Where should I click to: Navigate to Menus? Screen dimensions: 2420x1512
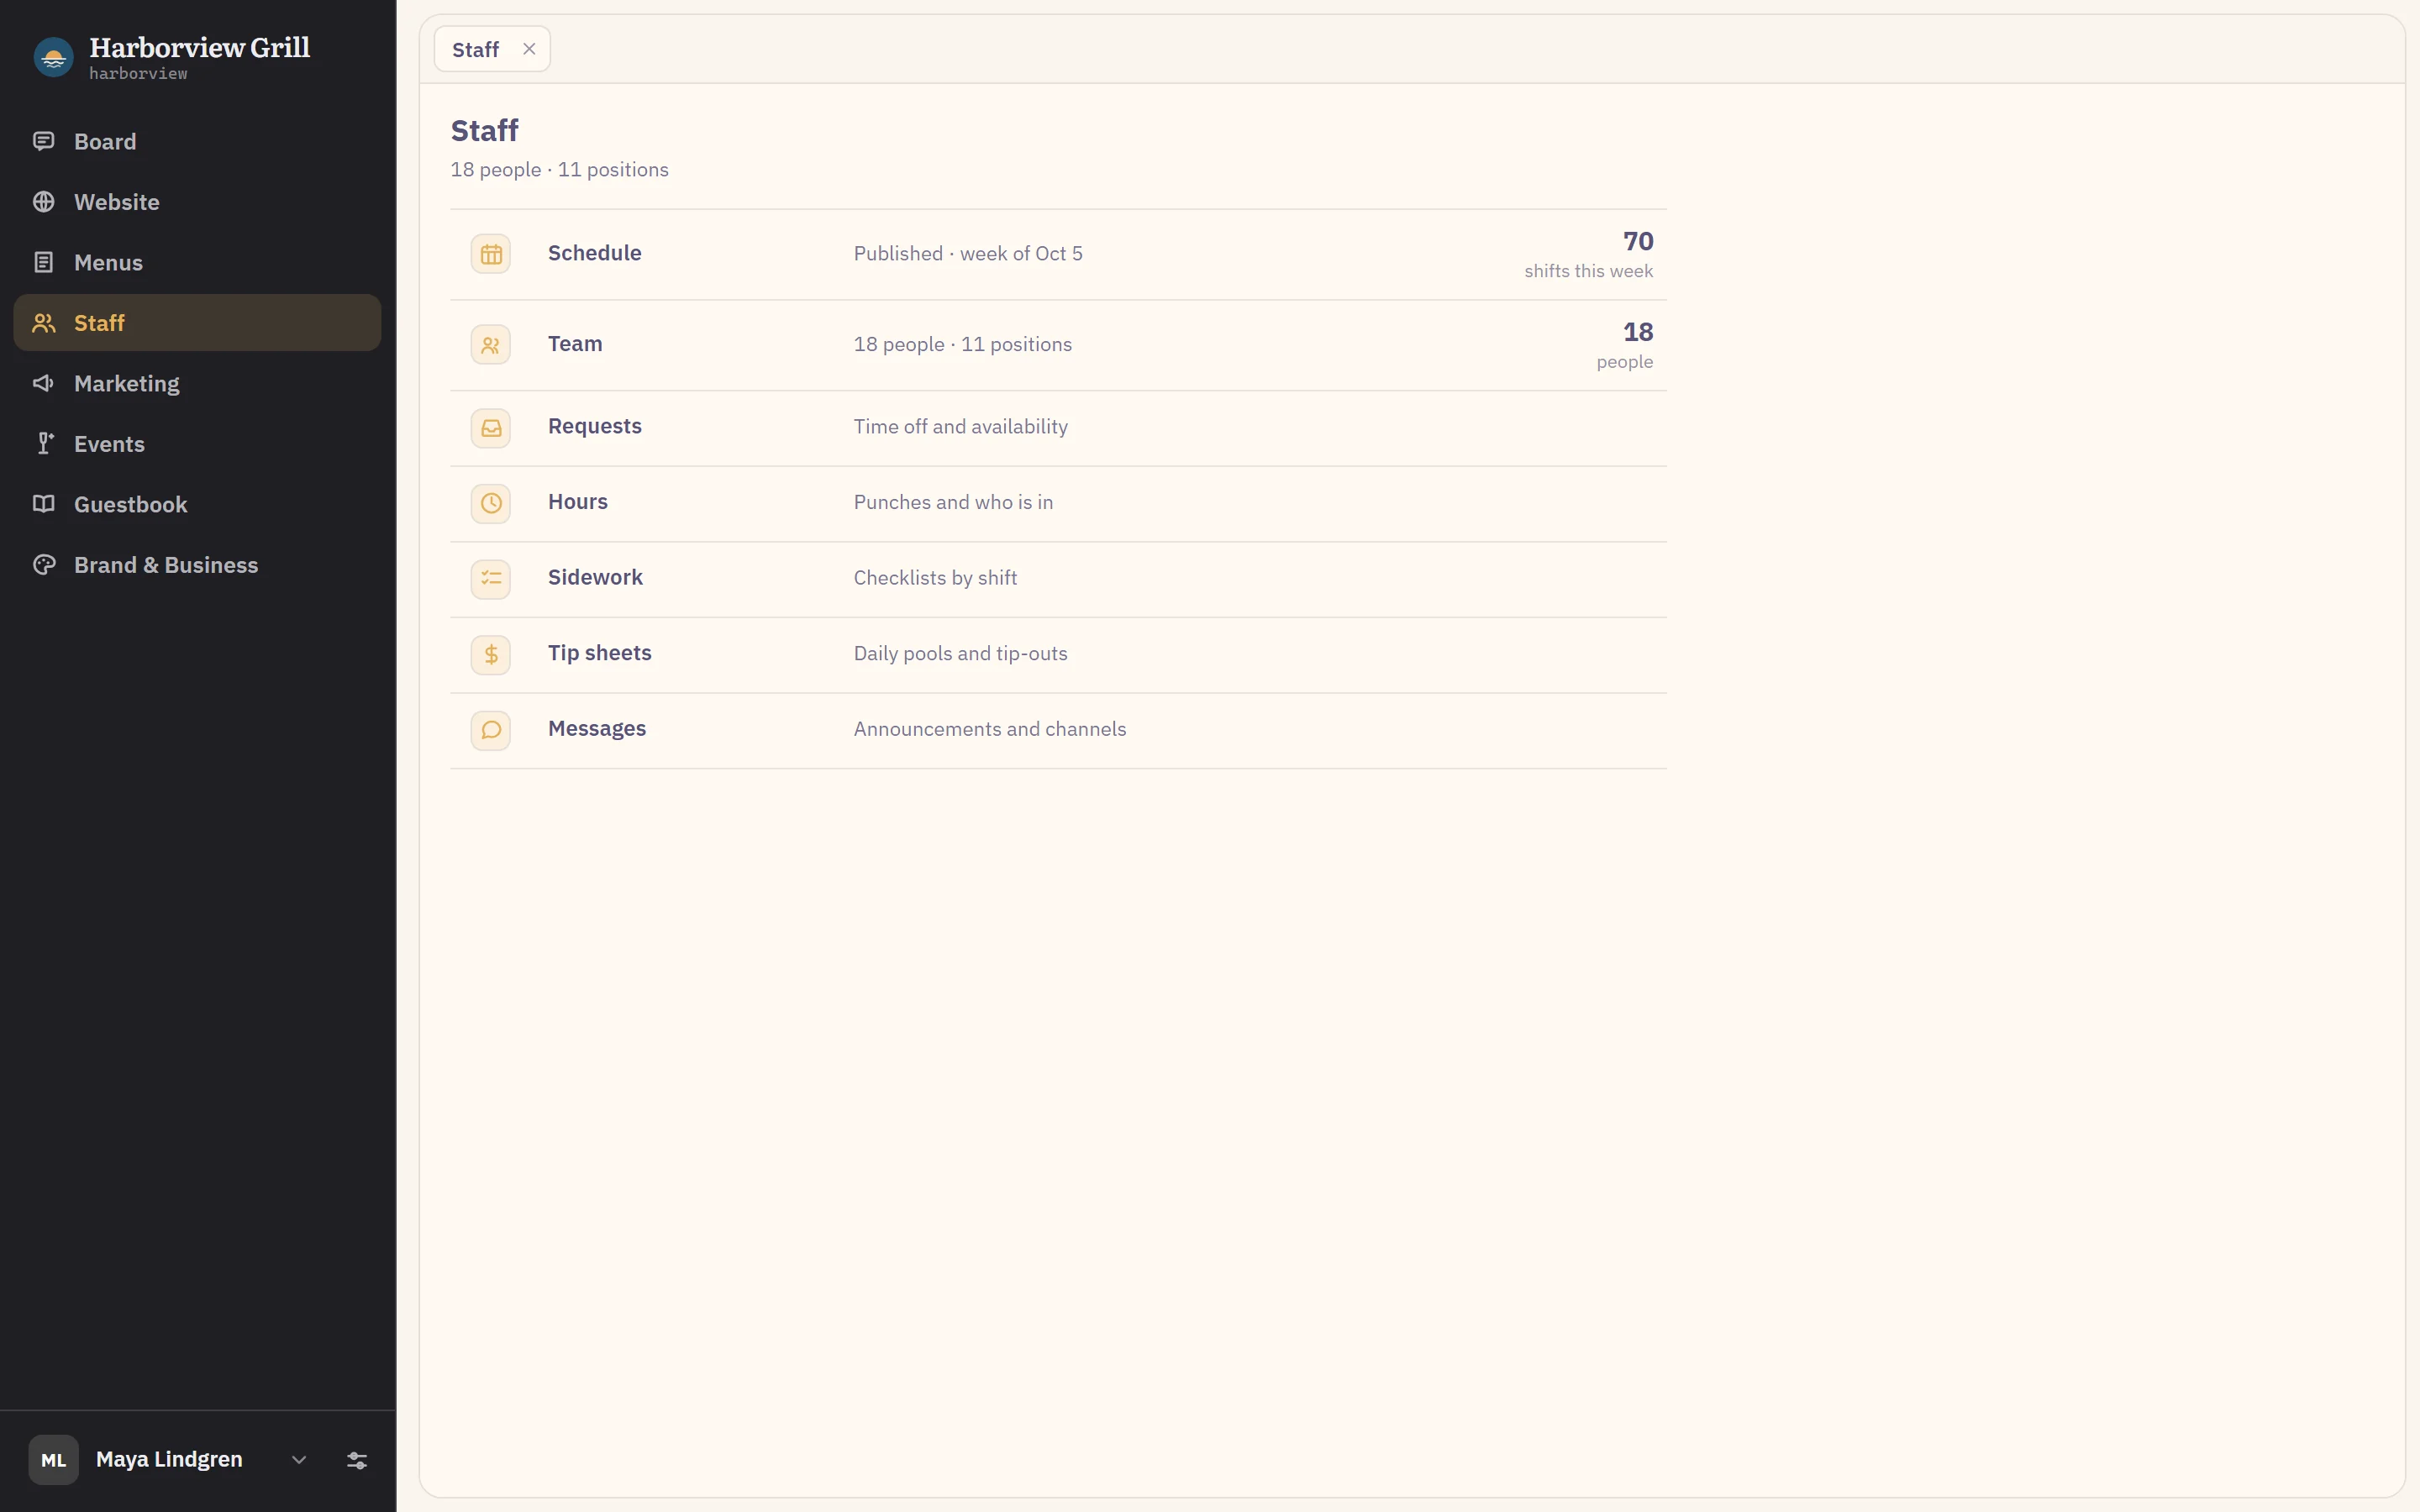pyautogui.click(x=197, y=262)
